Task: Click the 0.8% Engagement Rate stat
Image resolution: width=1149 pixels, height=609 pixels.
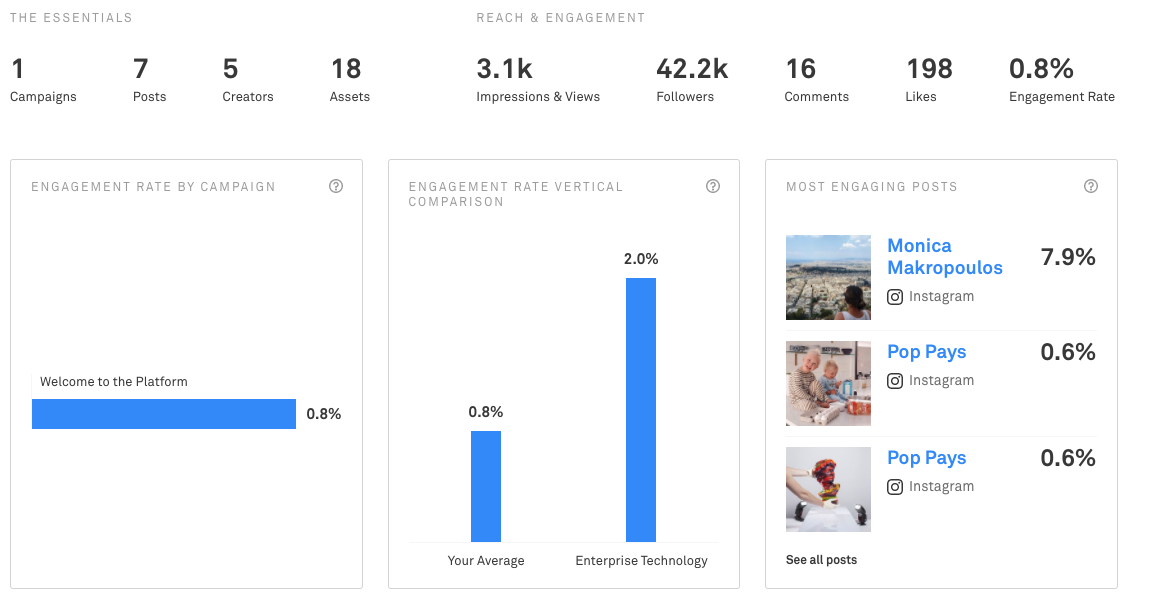Action: (x=1061, y=80)
